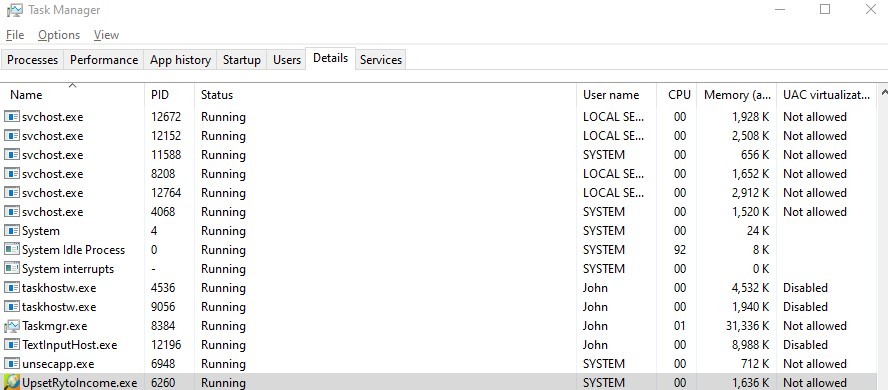Select the Taskmgr.exe process name

(54, 326)
